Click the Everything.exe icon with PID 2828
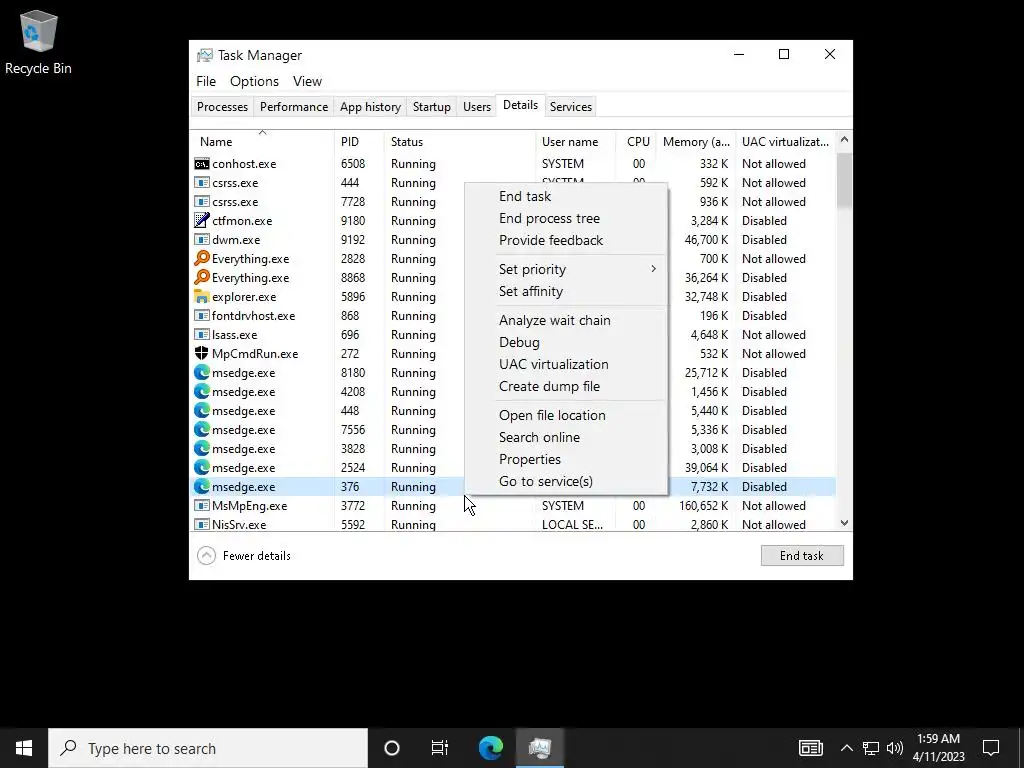 tap(202, 259)
